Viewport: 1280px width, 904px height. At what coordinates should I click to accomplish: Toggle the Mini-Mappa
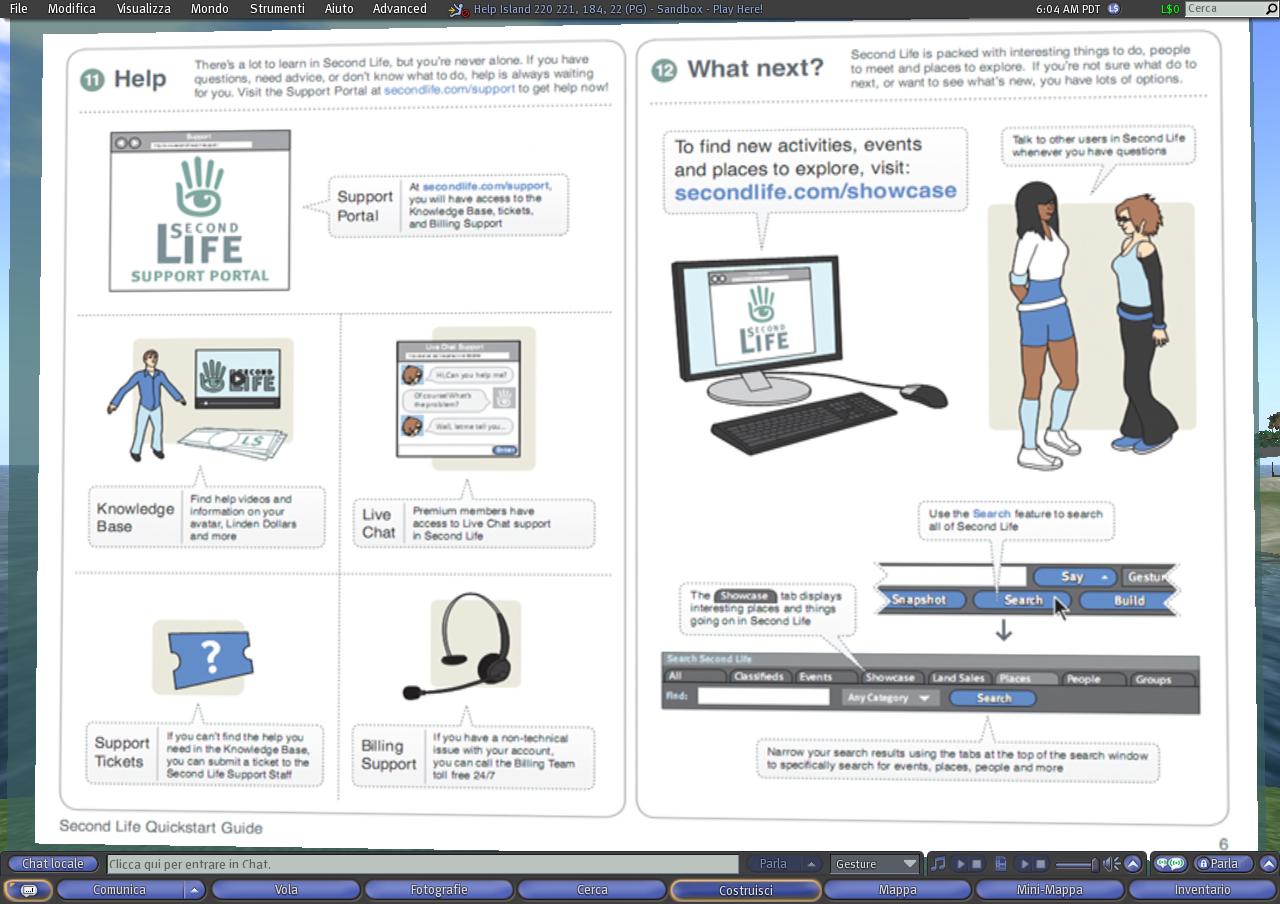[1050, 890]
